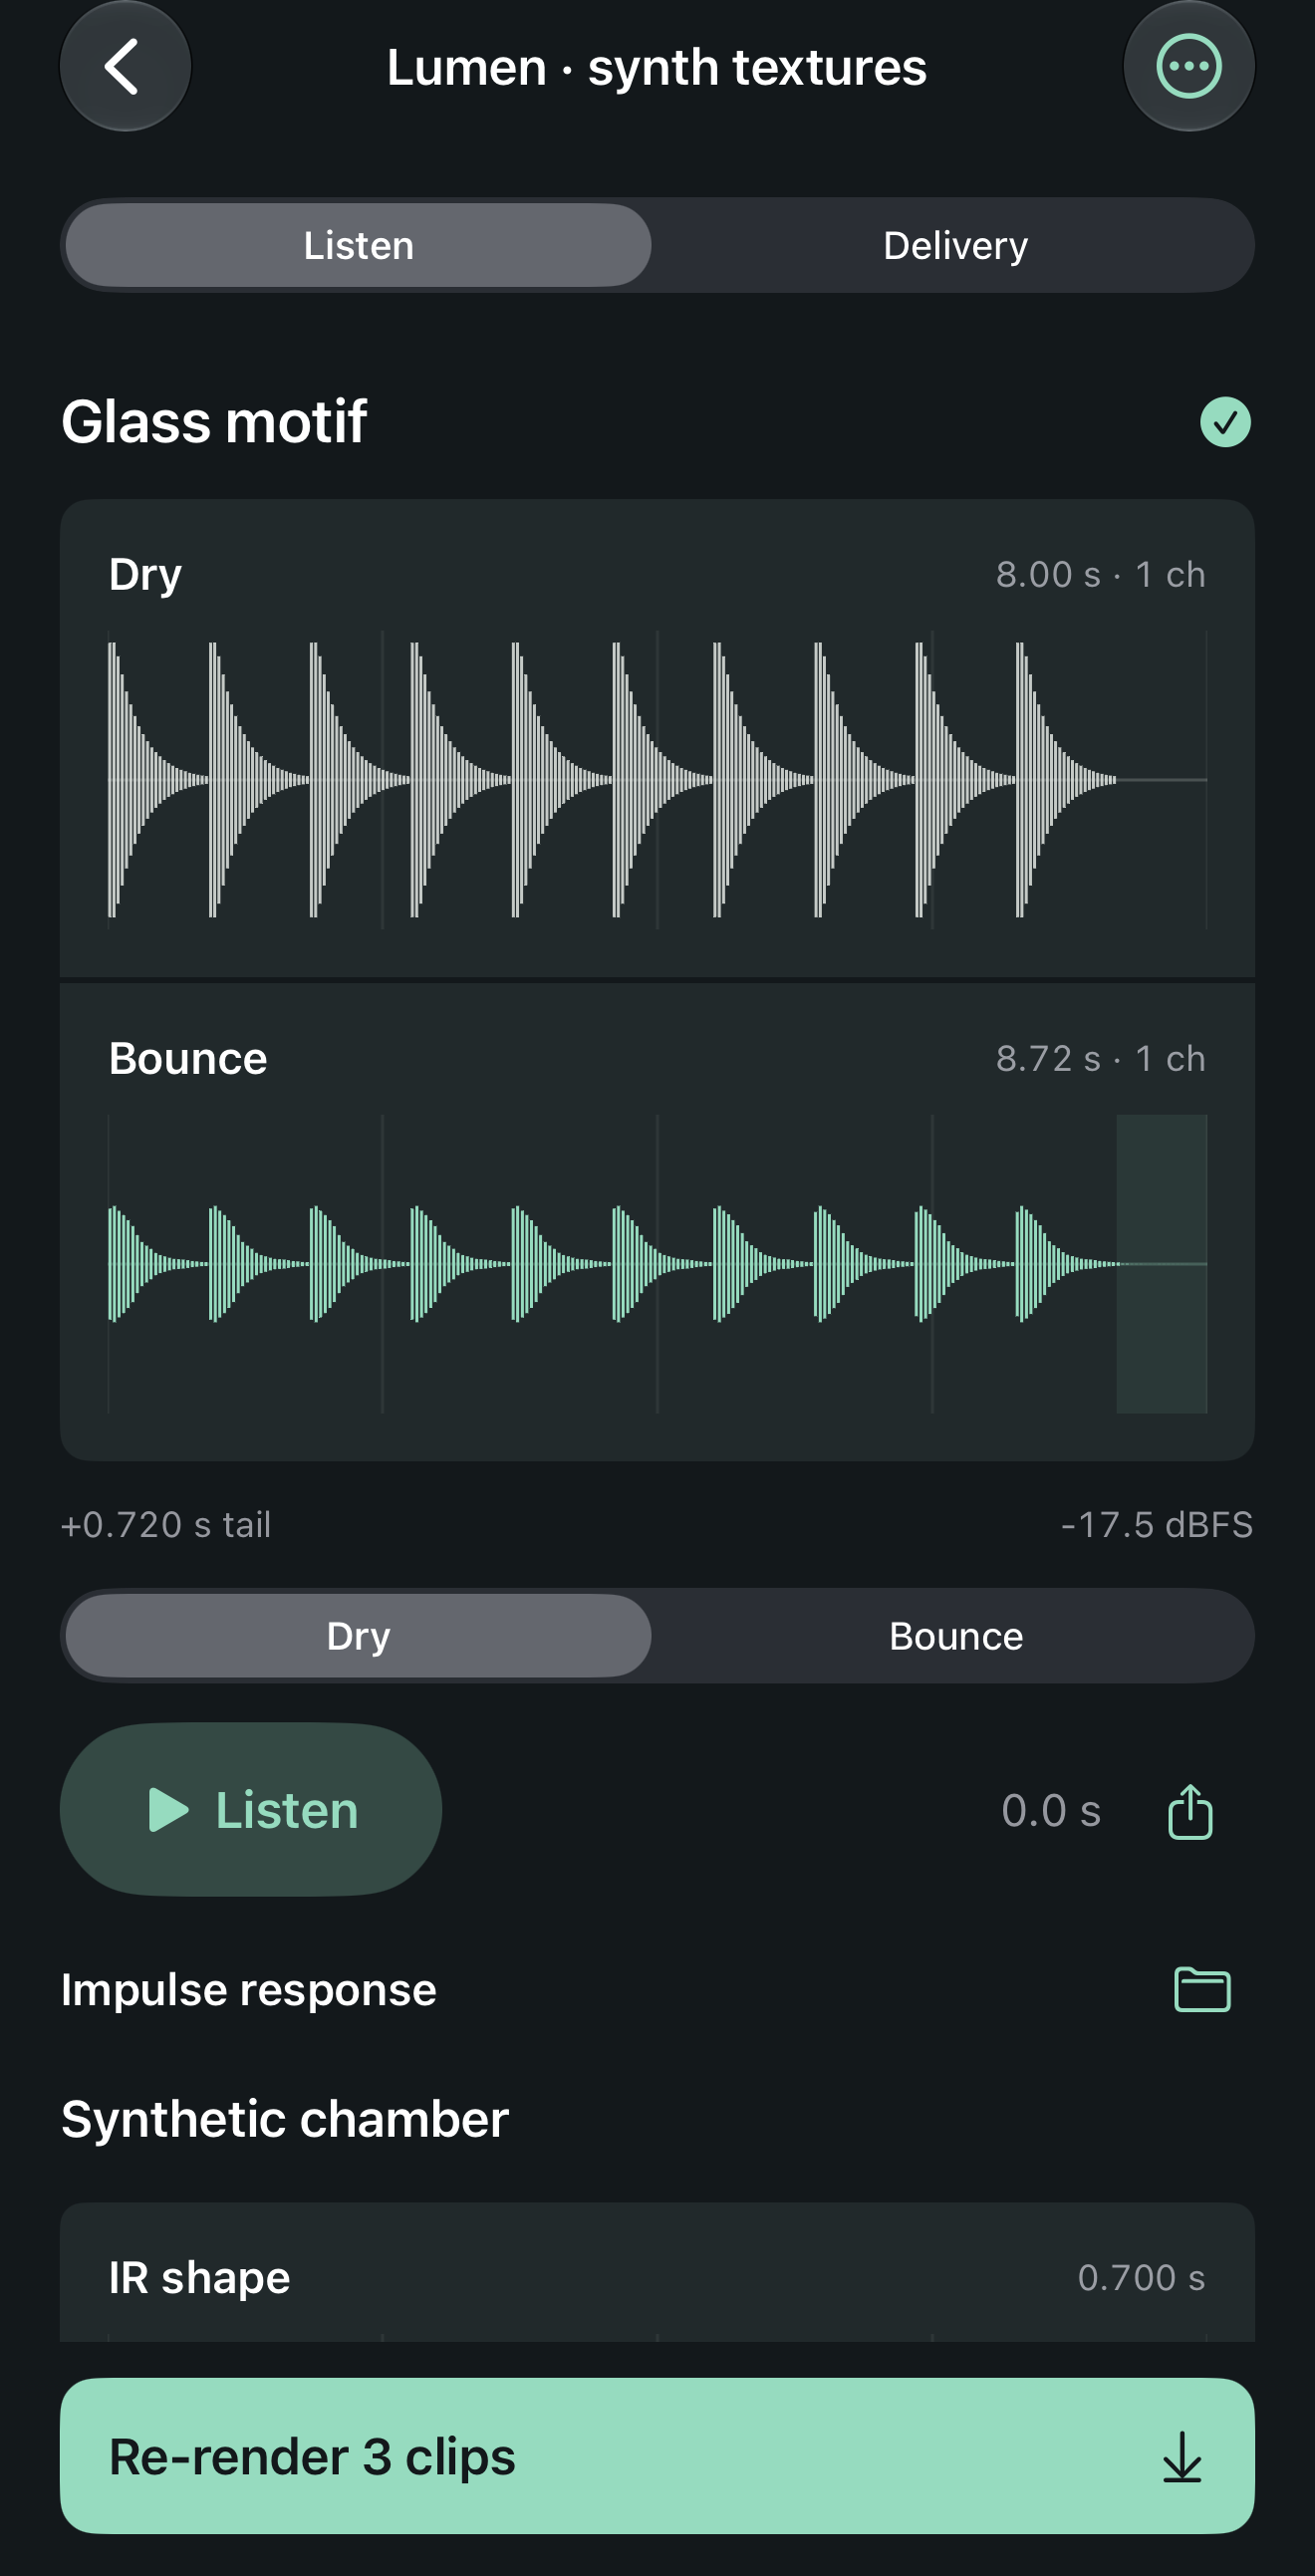The width and height of the screenshot is (1315, 2576).
Task: Click the Synthetic chamber heading
Action: (x=285, y=2119)
